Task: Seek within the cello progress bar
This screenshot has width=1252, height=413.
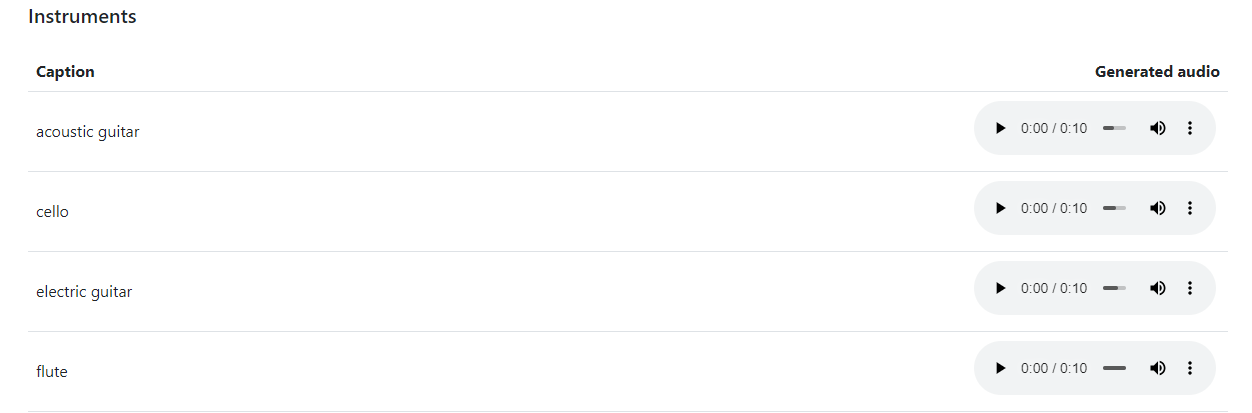Action: pos(1114,208)
